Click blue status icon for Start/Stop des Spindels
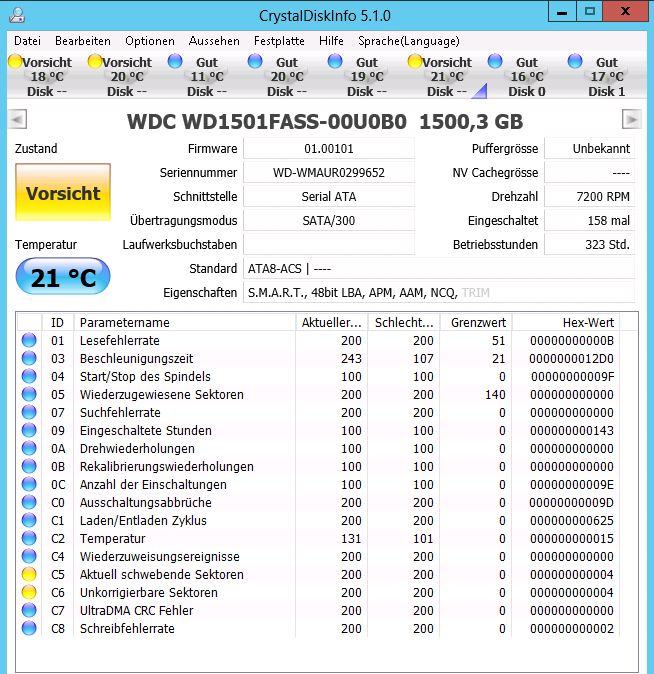The image size is (654, 674). coord(29,376)
